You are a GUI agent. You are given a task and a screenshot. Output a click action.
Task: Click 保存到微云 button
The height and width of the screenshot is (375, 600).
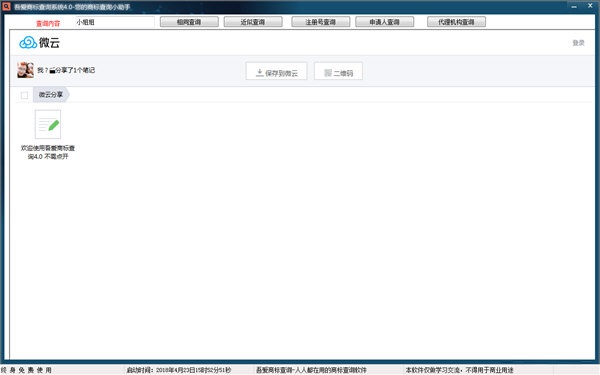click(276, 71)
